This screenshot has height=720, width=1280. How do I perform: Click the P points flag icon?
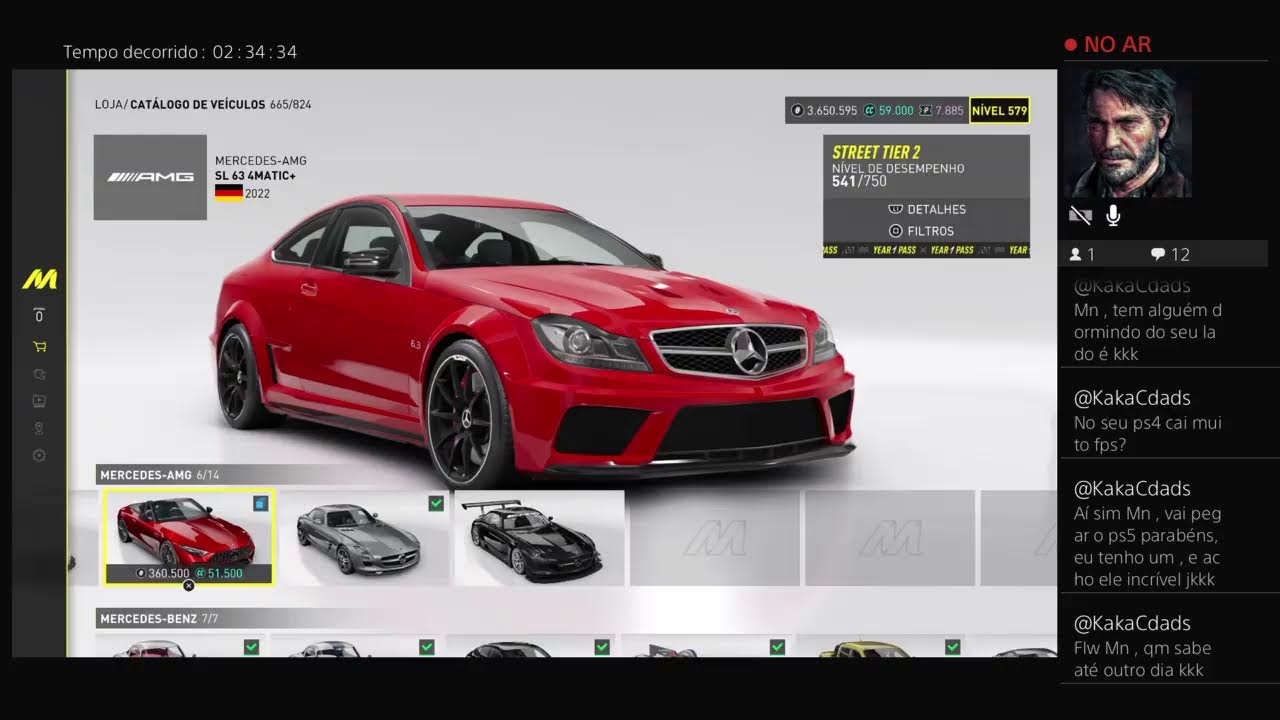[926, 110]
